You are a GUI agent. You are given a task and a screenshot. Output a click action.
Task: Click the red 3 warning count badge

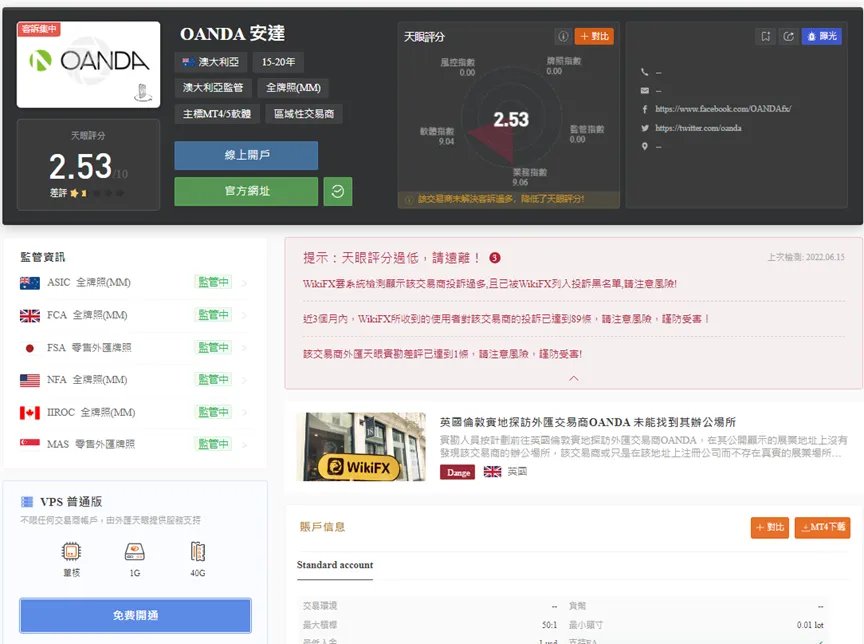point(495,257)
